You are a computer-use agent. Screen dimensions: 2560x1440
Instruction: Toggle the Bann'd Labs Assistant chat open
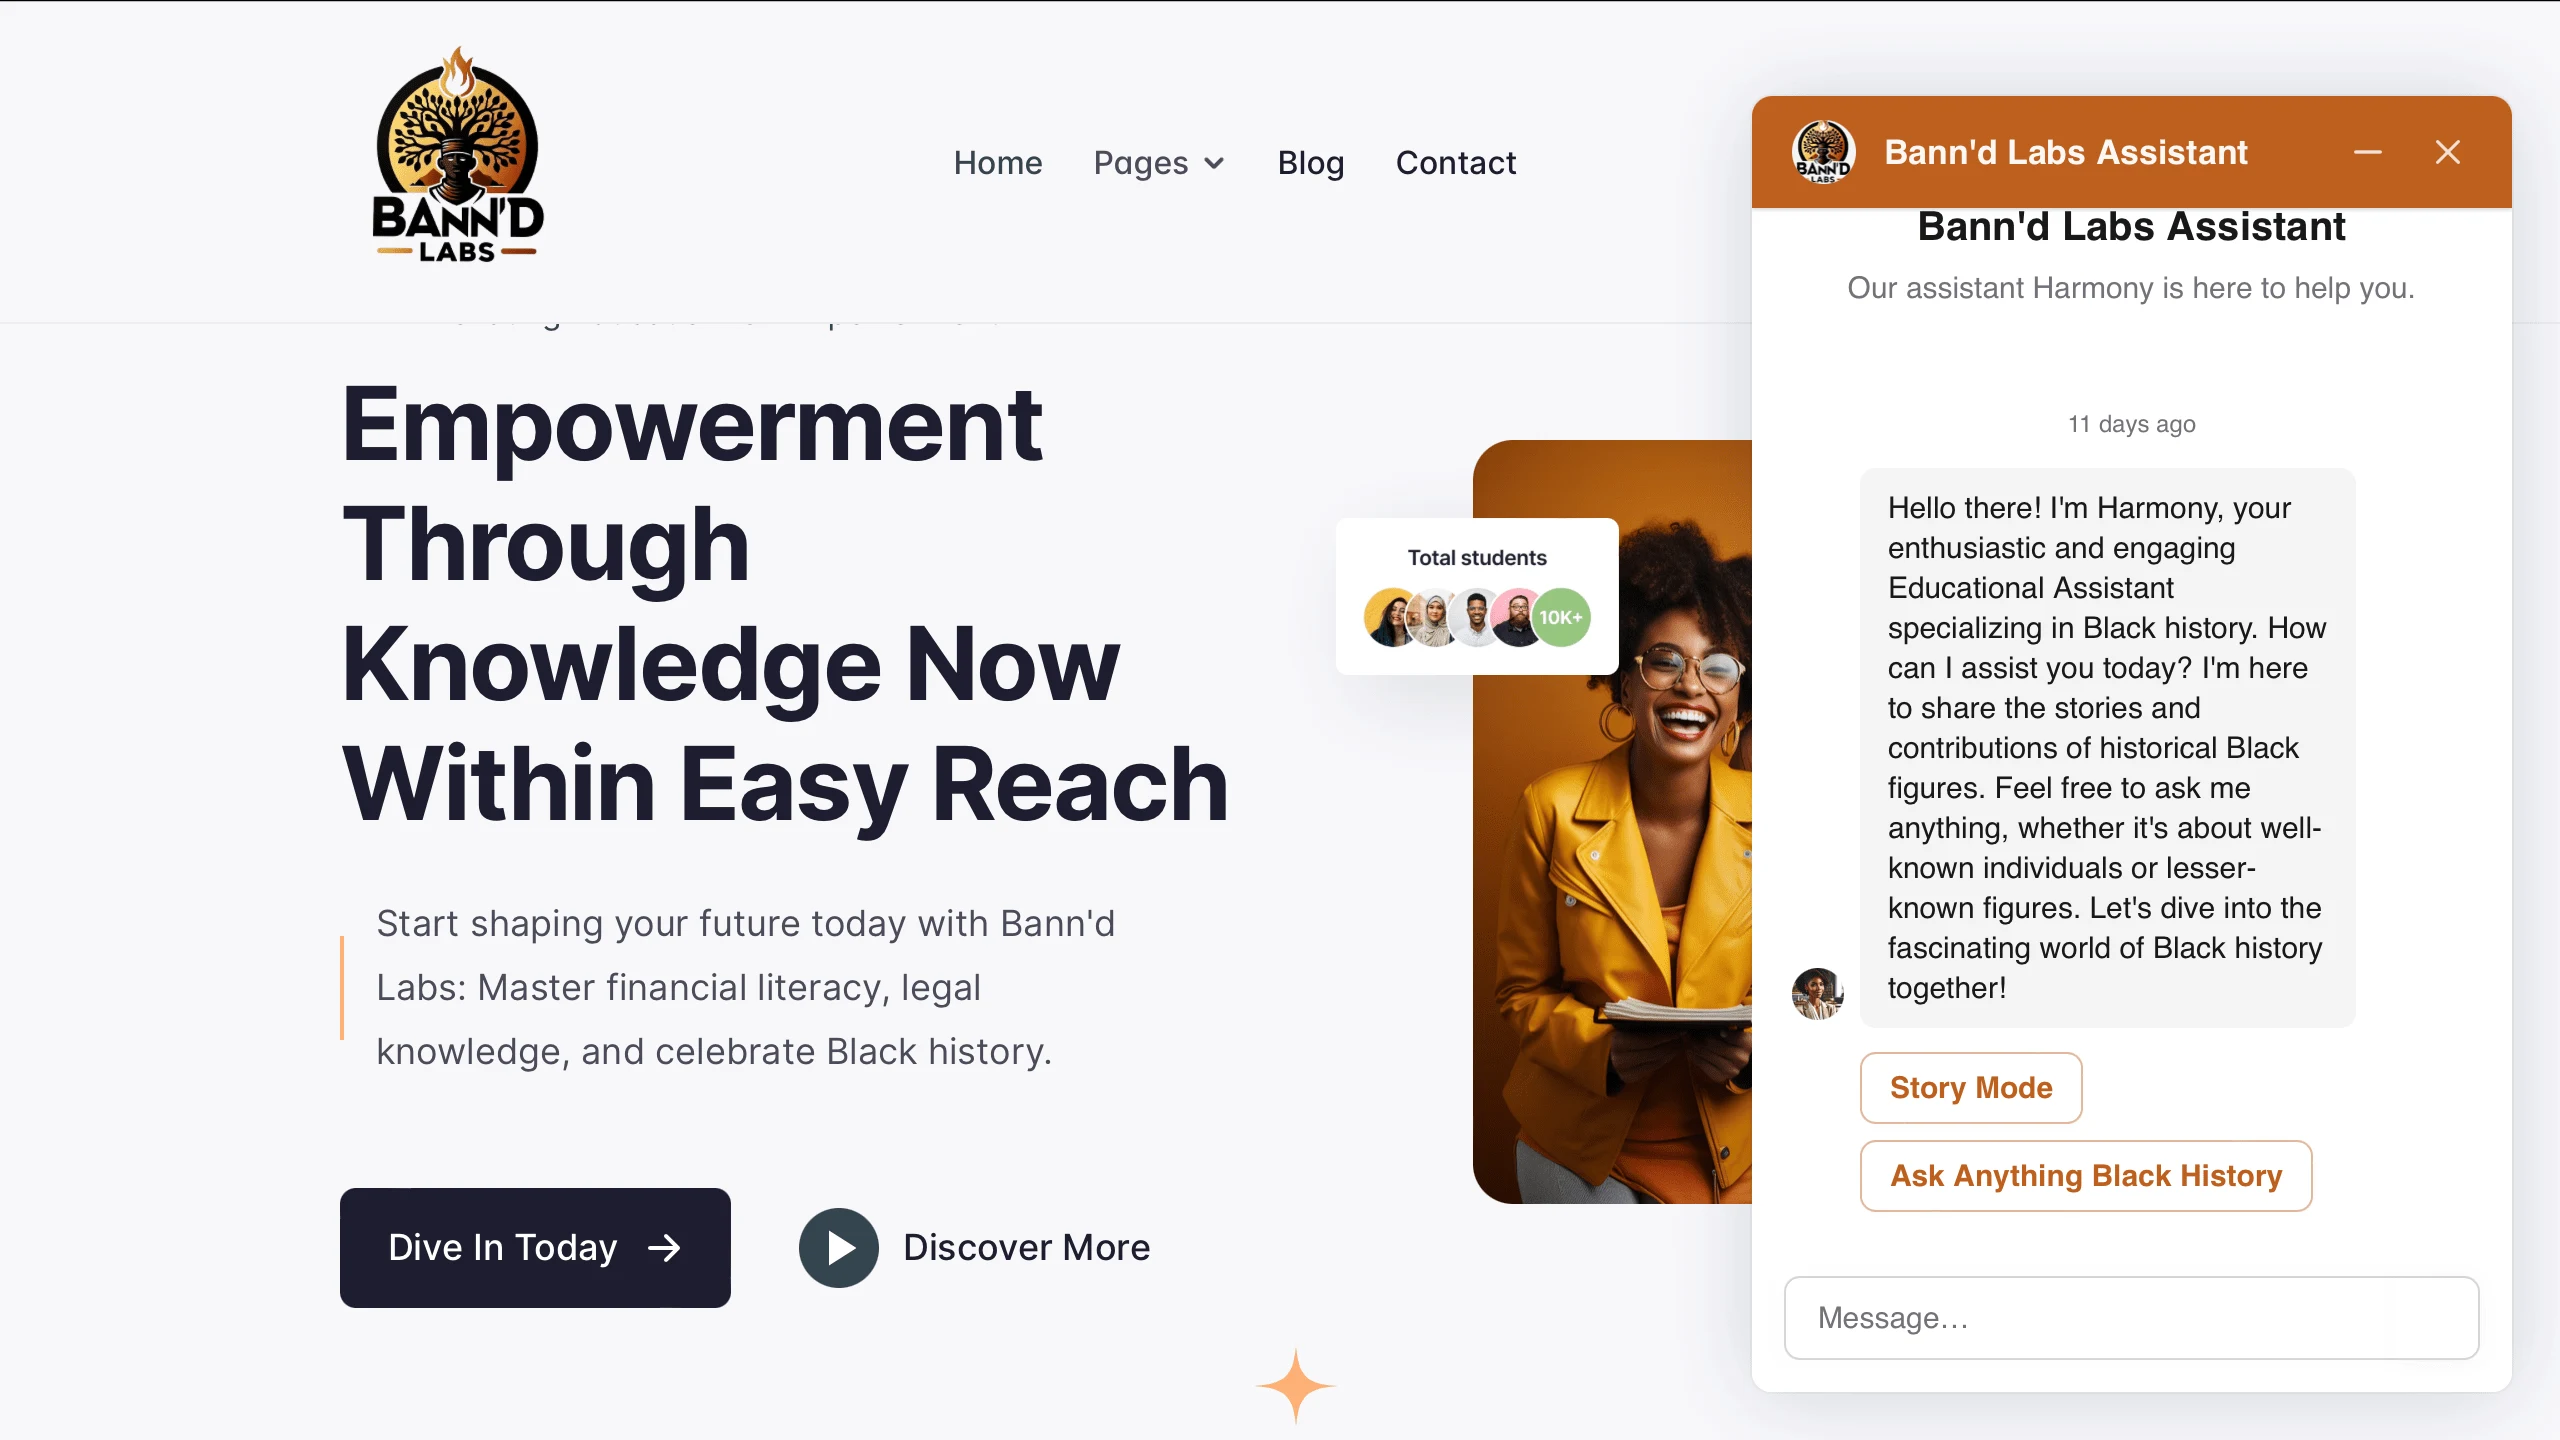pos(2367,151)
